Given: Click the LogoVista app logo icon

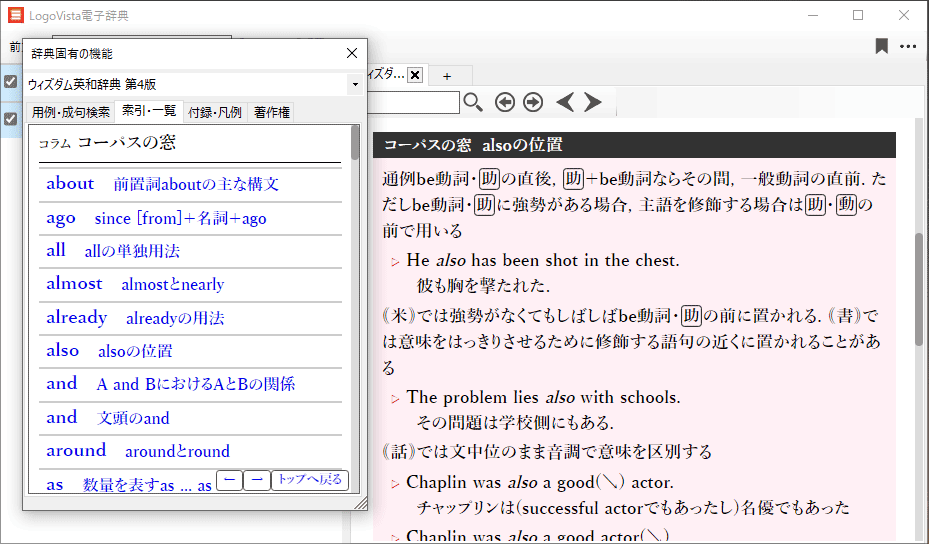Looking at the screenshot, I should point(16,15).
